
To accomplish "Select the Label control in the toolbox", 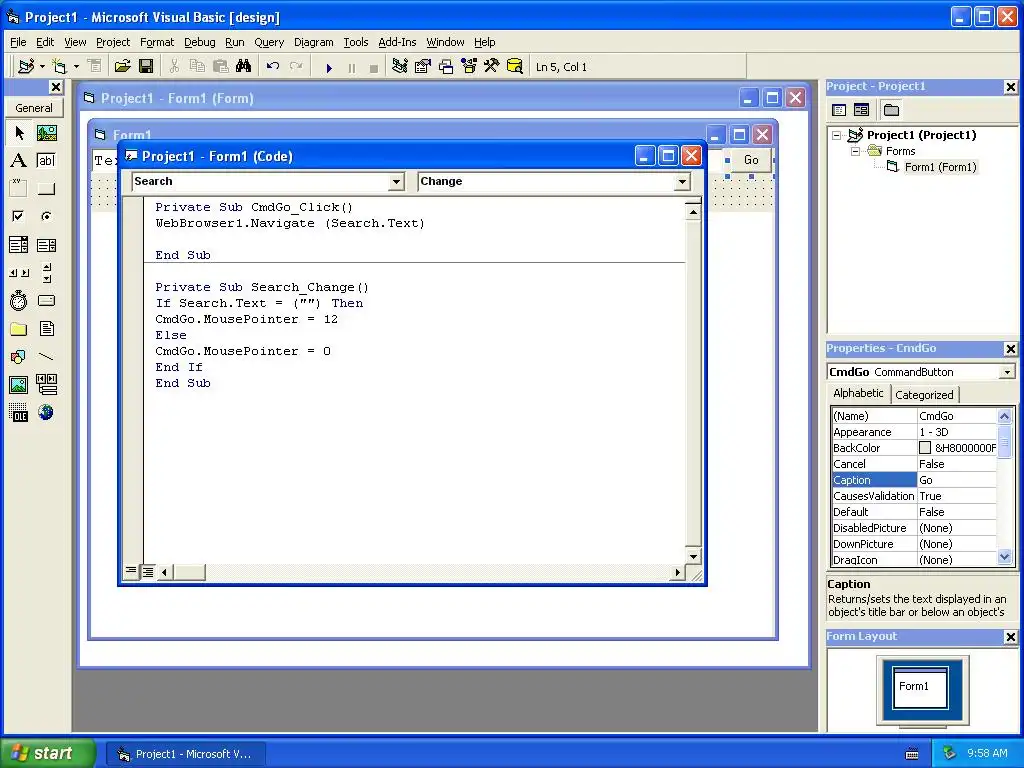I will click(19, 161).
